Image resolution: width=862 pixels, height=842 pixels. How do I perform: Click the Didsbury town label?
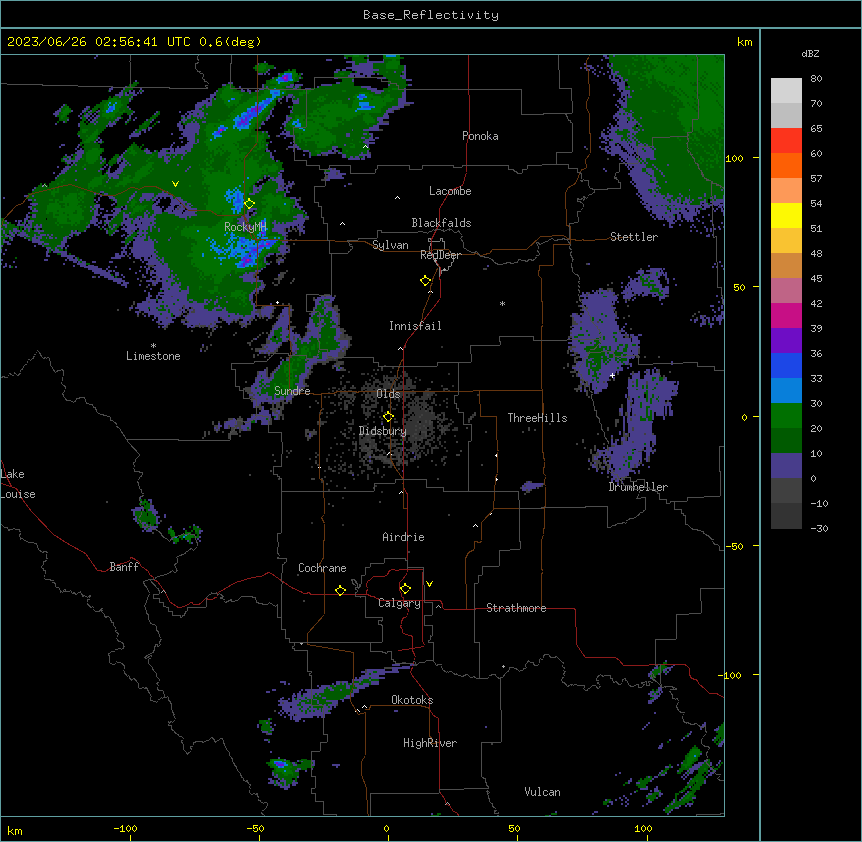[x=383, y=431]
